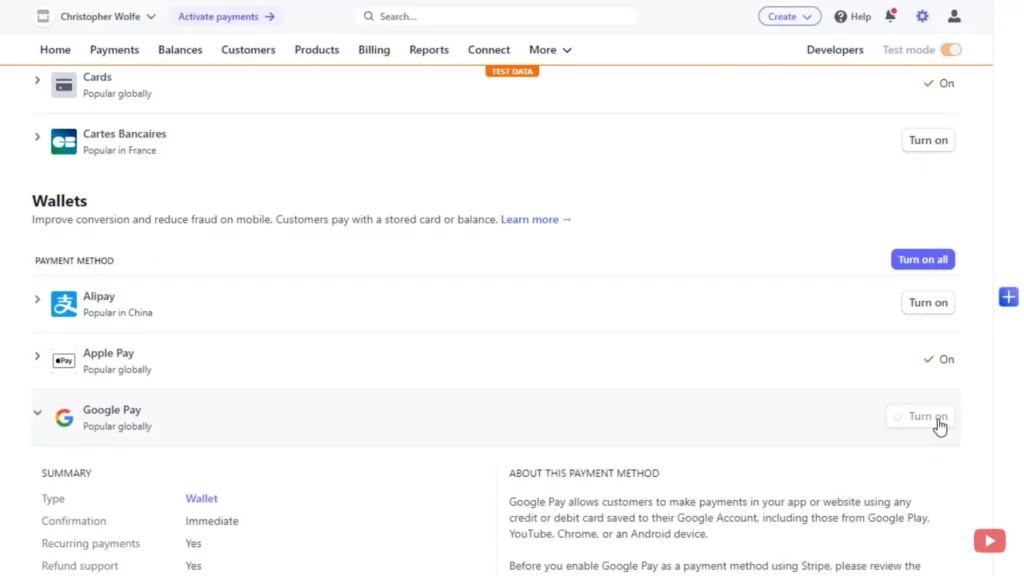Open the notifications bell
Viewport: 1024px width, 576px height.
click(890, 16)
